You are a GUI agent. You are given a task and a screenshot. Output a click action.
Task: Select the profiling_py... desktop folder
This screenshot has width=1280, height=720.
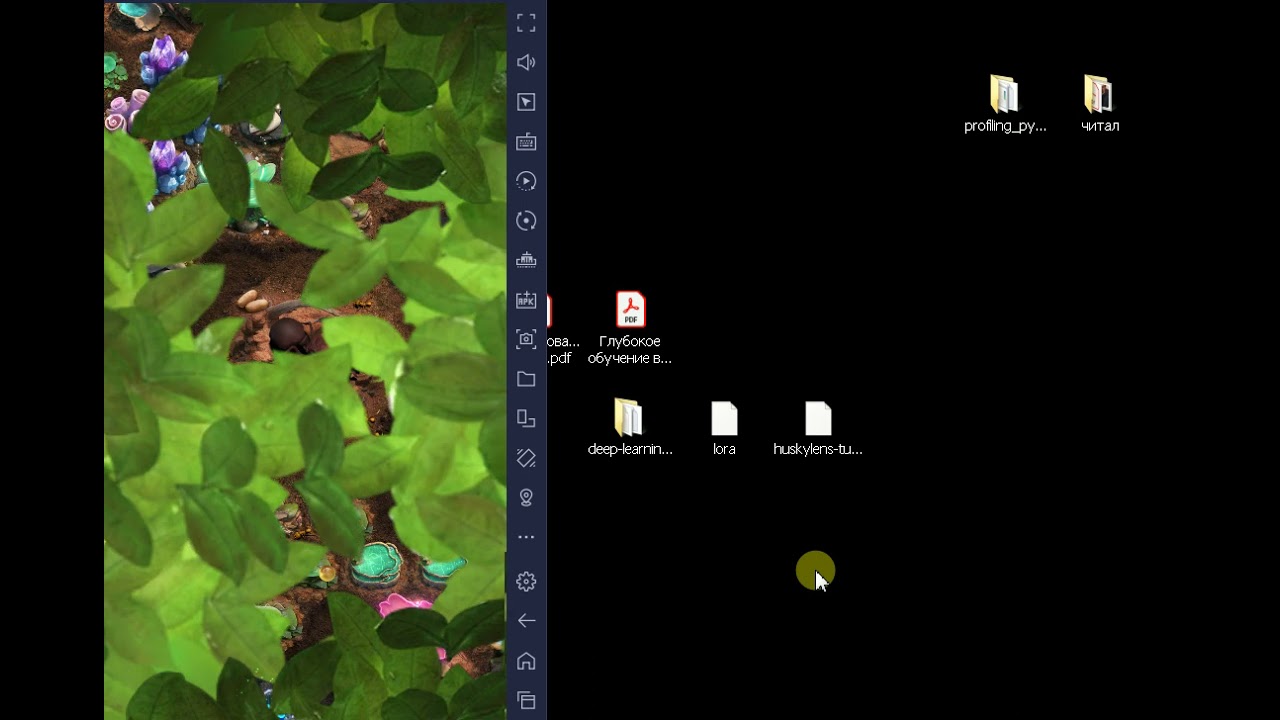pos(1005,104)
